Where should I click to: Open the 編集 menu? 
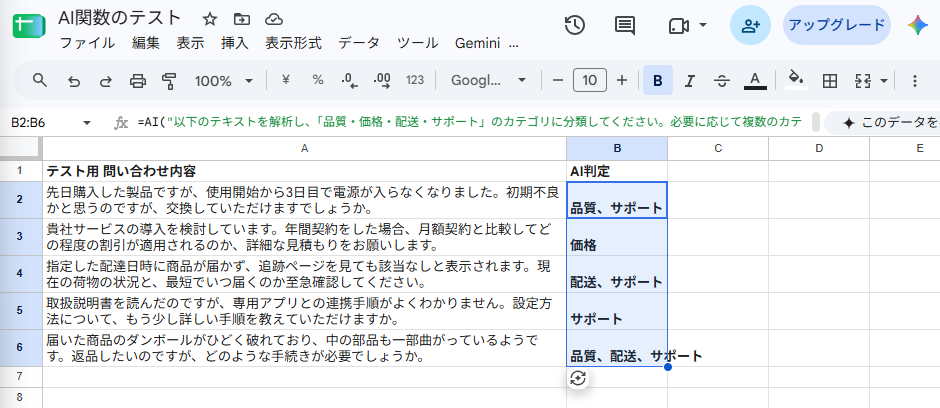coord(146,43)
